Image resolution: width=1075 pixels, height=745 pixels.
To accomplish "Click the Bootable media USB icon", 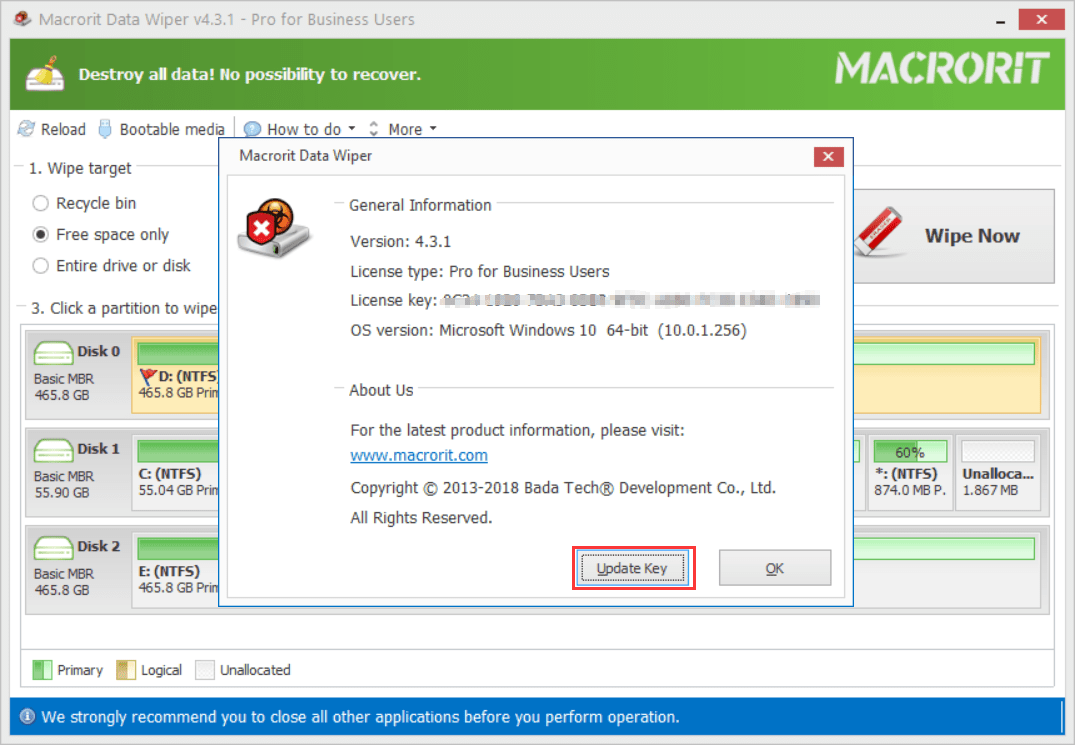I will [105, 129].
